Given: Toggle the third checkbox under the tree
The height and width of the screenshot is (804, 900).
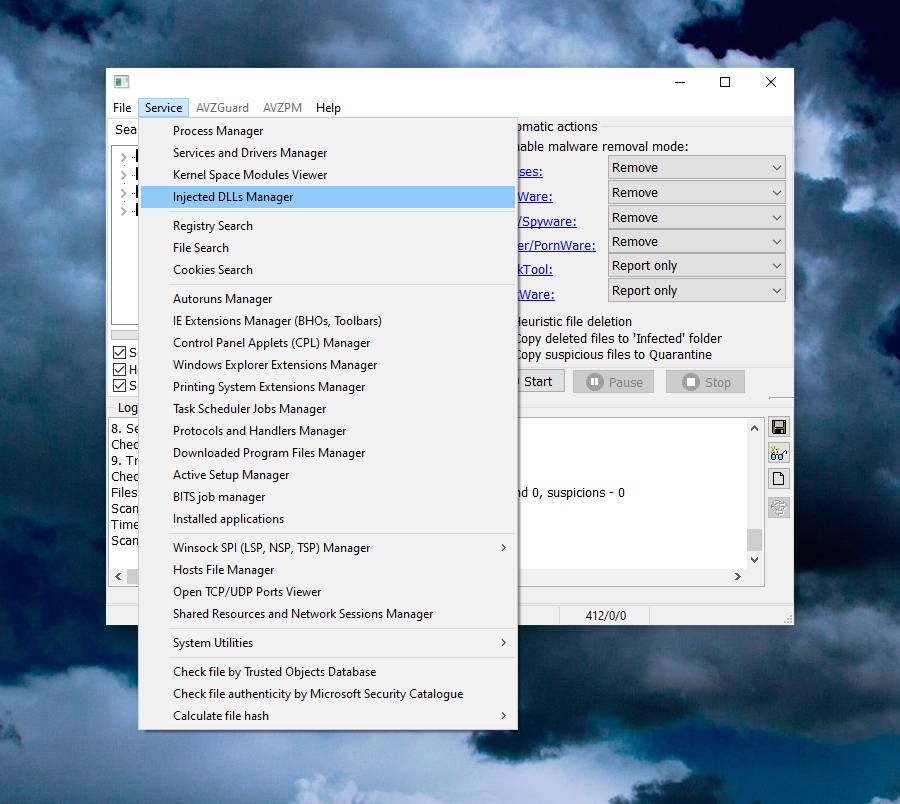Looking at the screenshot, I should [119, 386].
